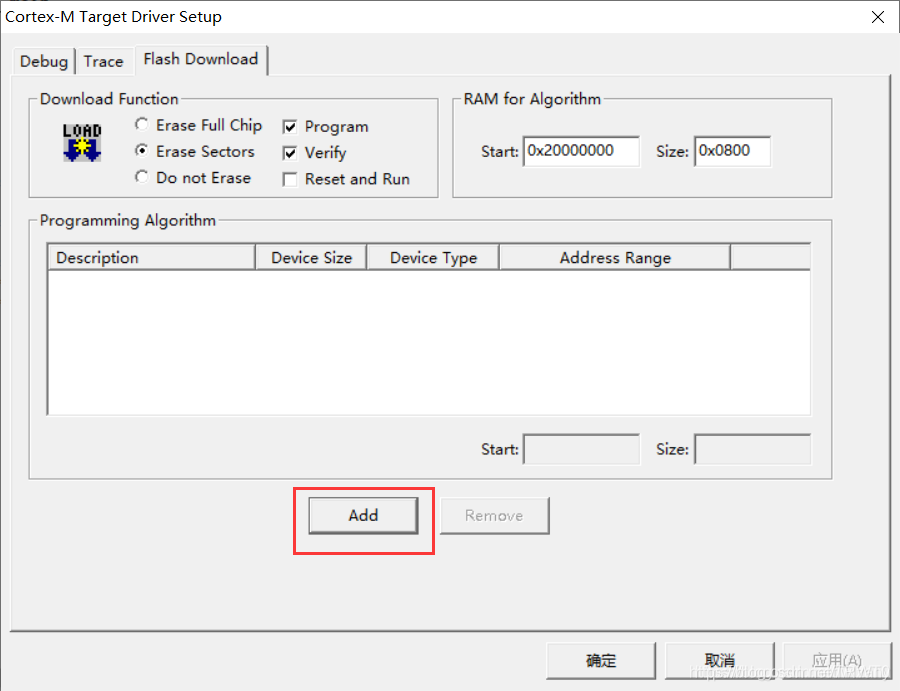Click Programming Algorithm Size field
This screenshot has height=691, width=900.
[752, 449]
